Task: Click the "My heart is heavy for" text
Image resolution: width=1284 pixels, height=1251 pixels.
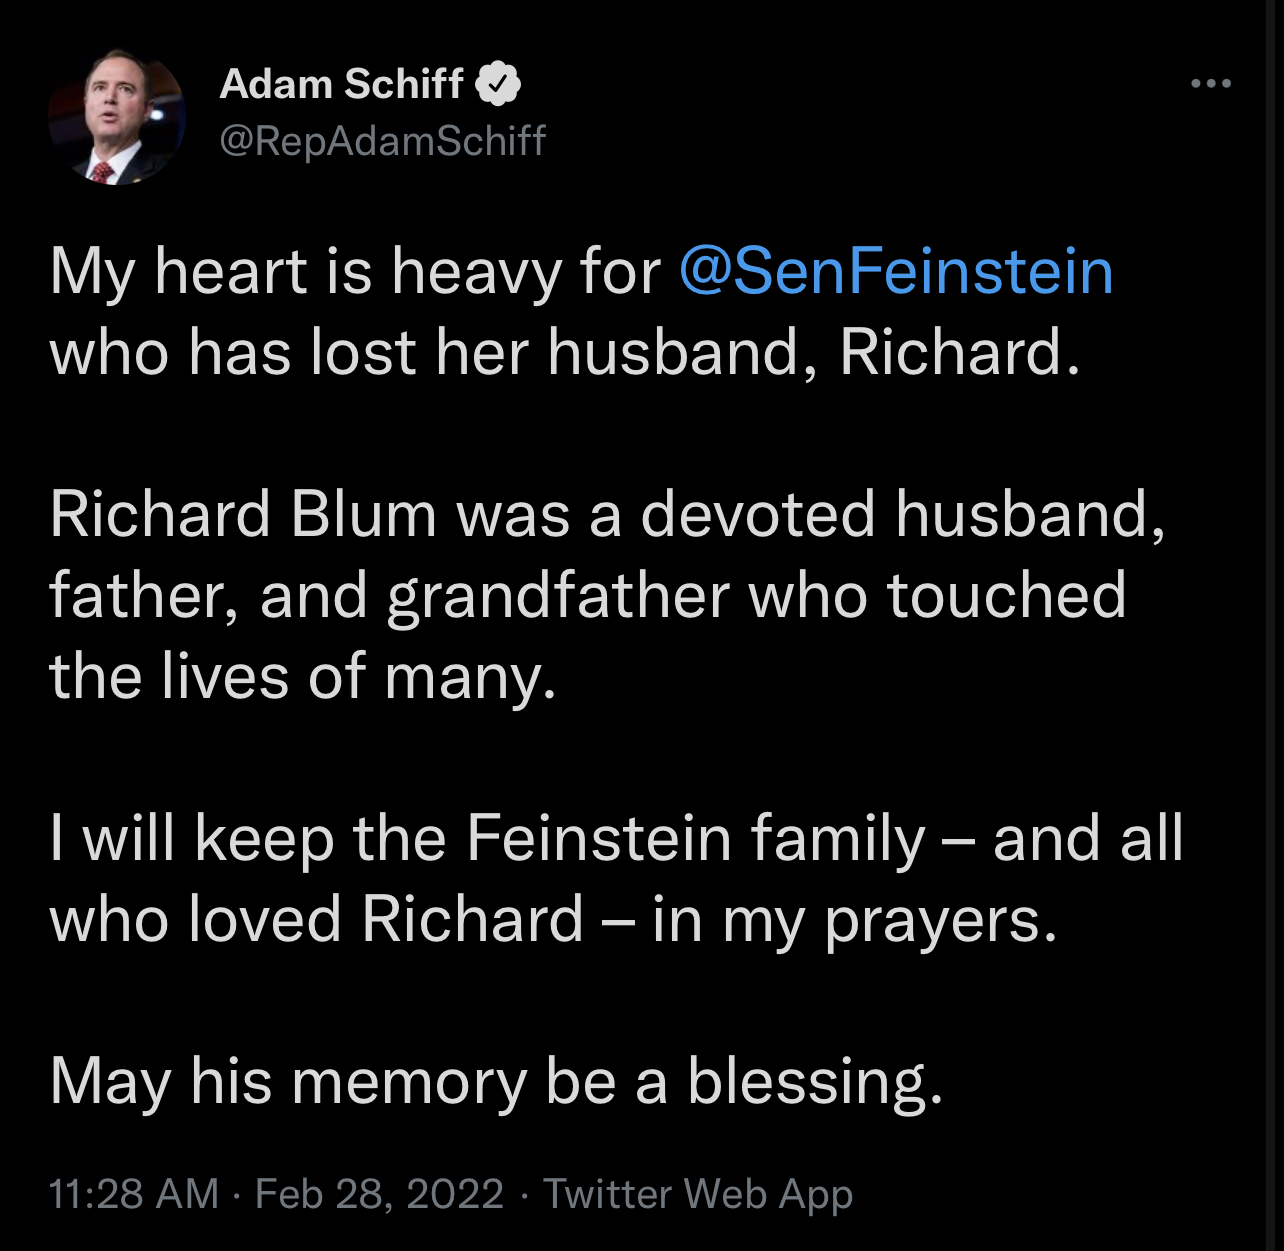Action: tap(355, 272)
